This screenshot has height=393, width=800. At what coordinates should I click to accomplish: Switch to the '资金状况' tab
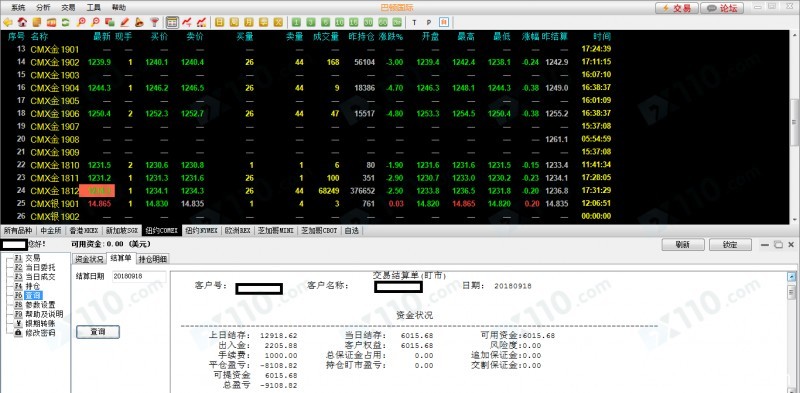pyautogui.click(x=89, y=259)
